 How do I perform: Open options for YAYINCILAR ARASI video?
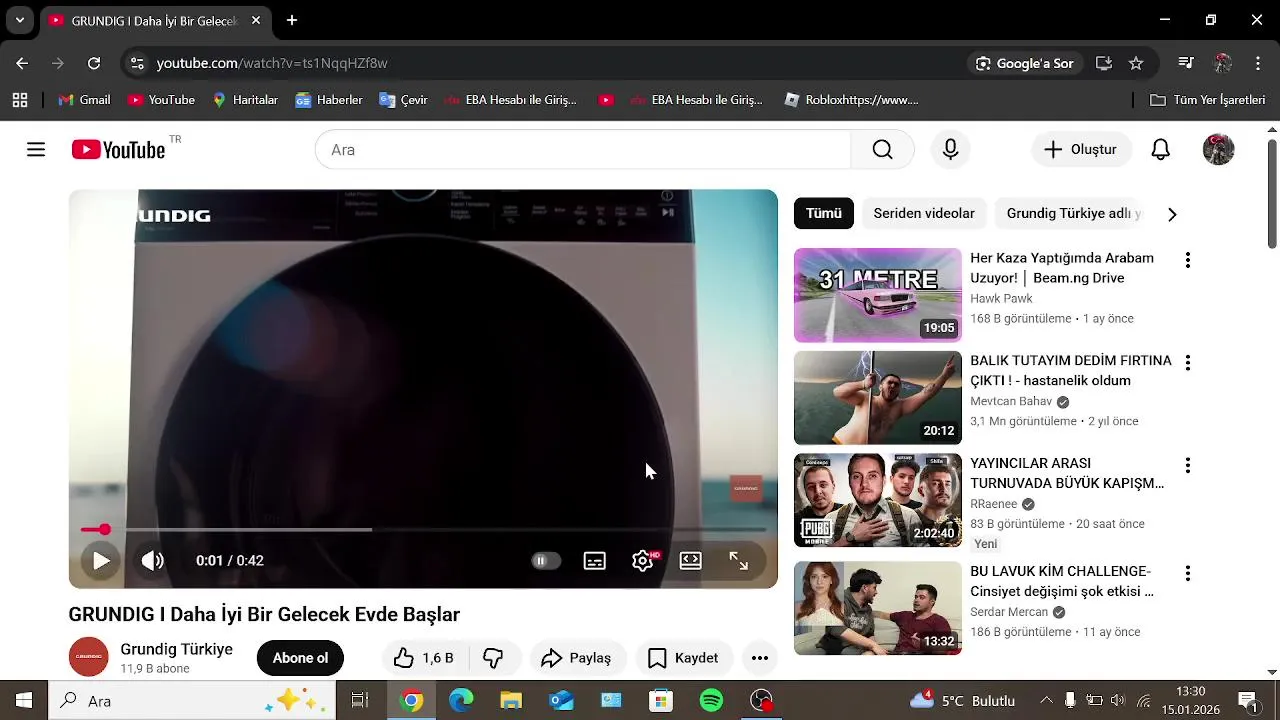click(x=1188, y=466)
